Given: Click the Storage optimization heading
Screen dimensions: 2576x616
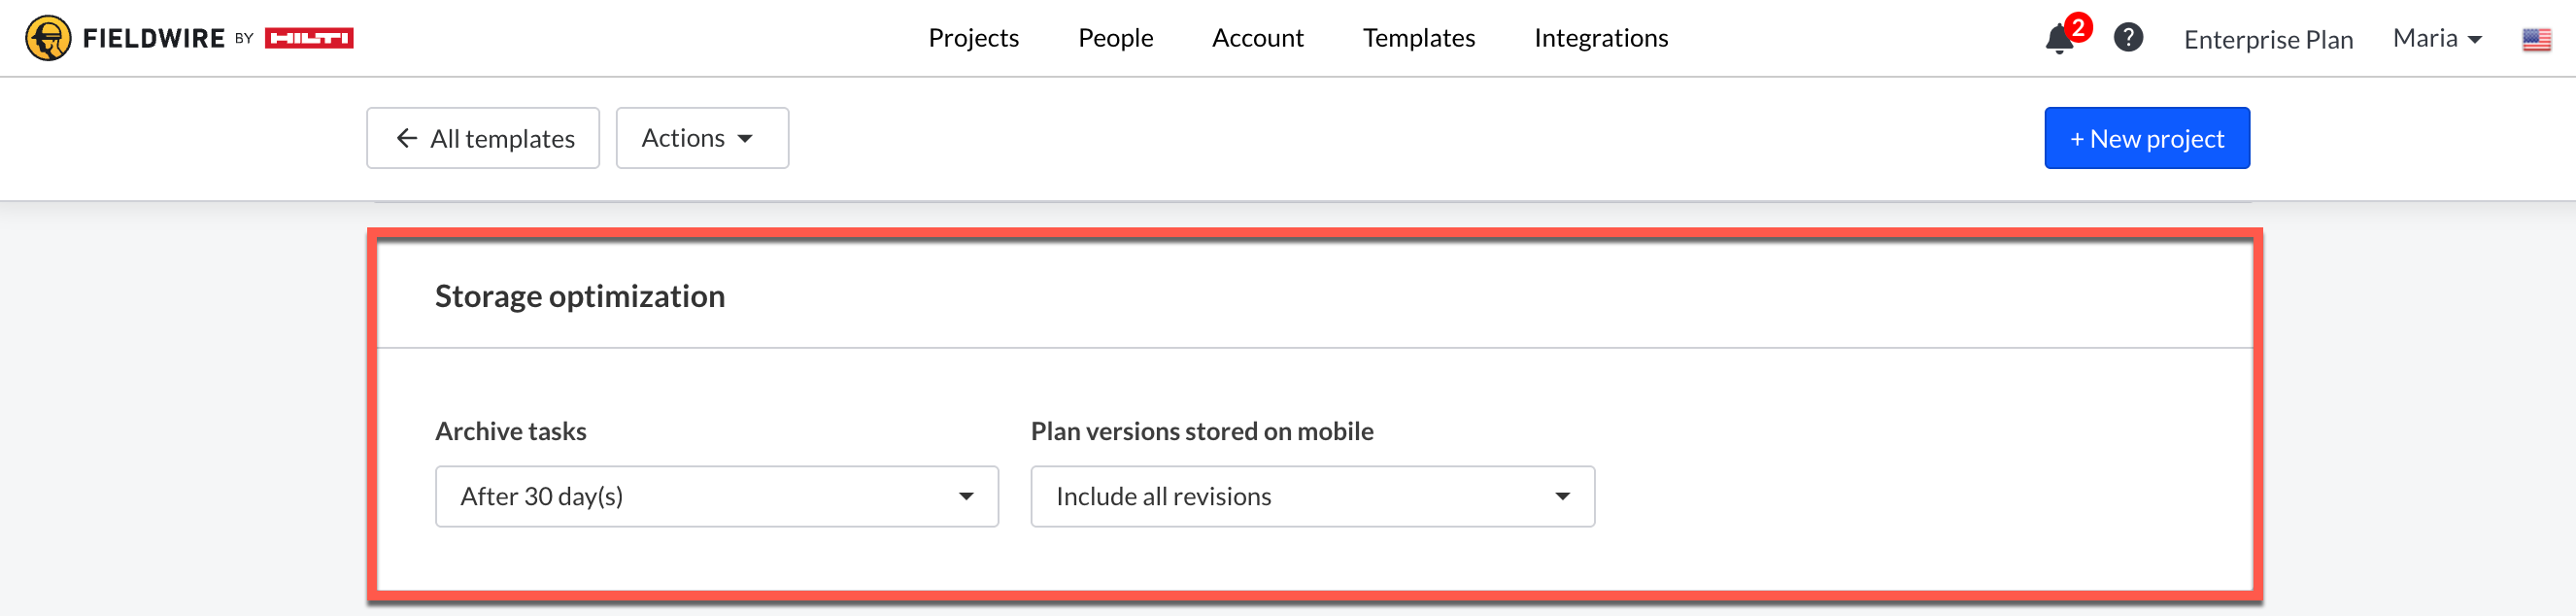Looking at the screenshot, I should pyautogui.click(x=579, y=296).
